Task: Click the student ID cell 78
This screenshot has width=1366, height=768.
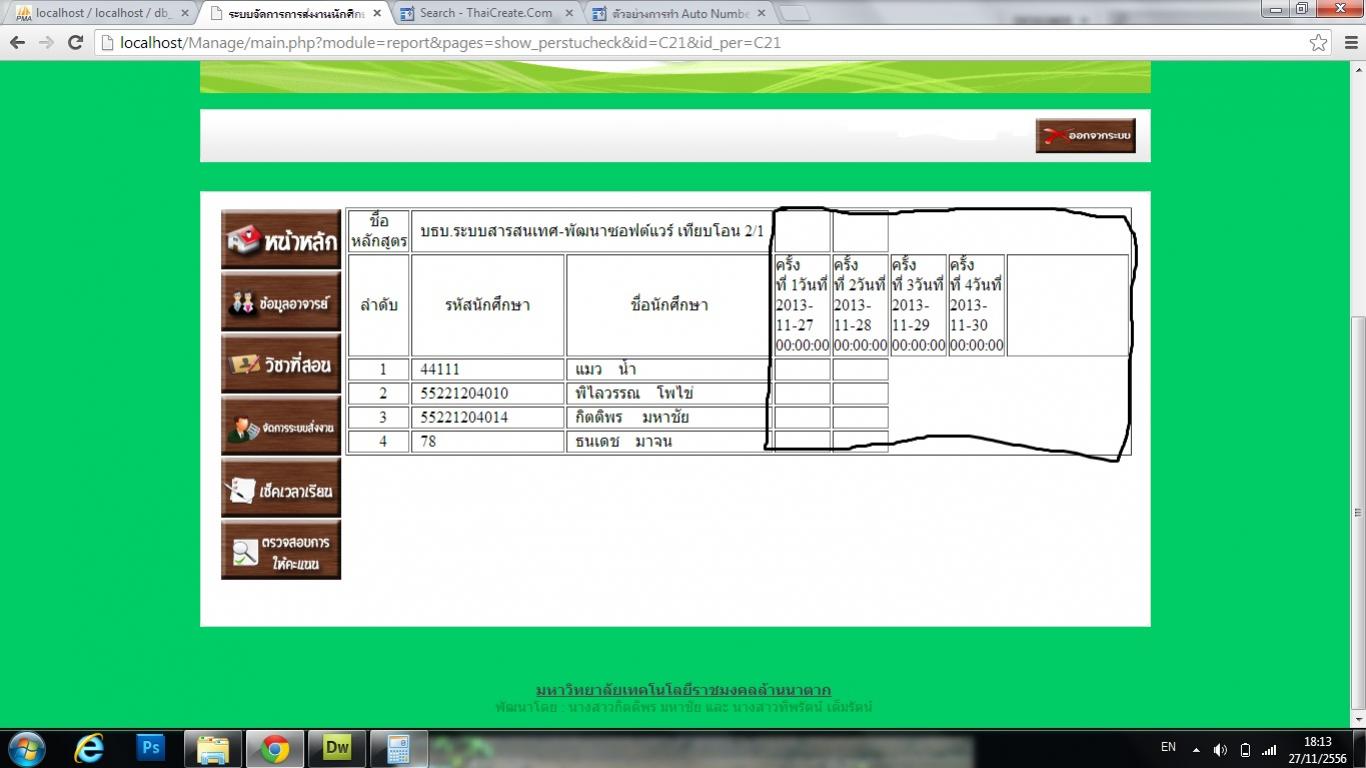Action: [x=488, y=441]
